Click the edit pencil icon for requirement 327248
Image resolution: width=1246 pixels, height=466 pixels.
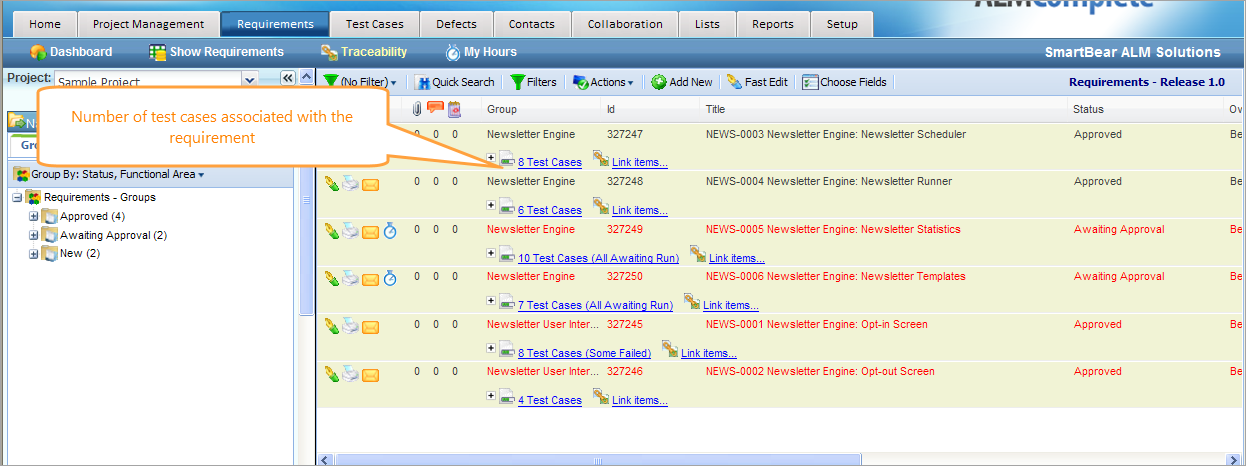point(332,182)
